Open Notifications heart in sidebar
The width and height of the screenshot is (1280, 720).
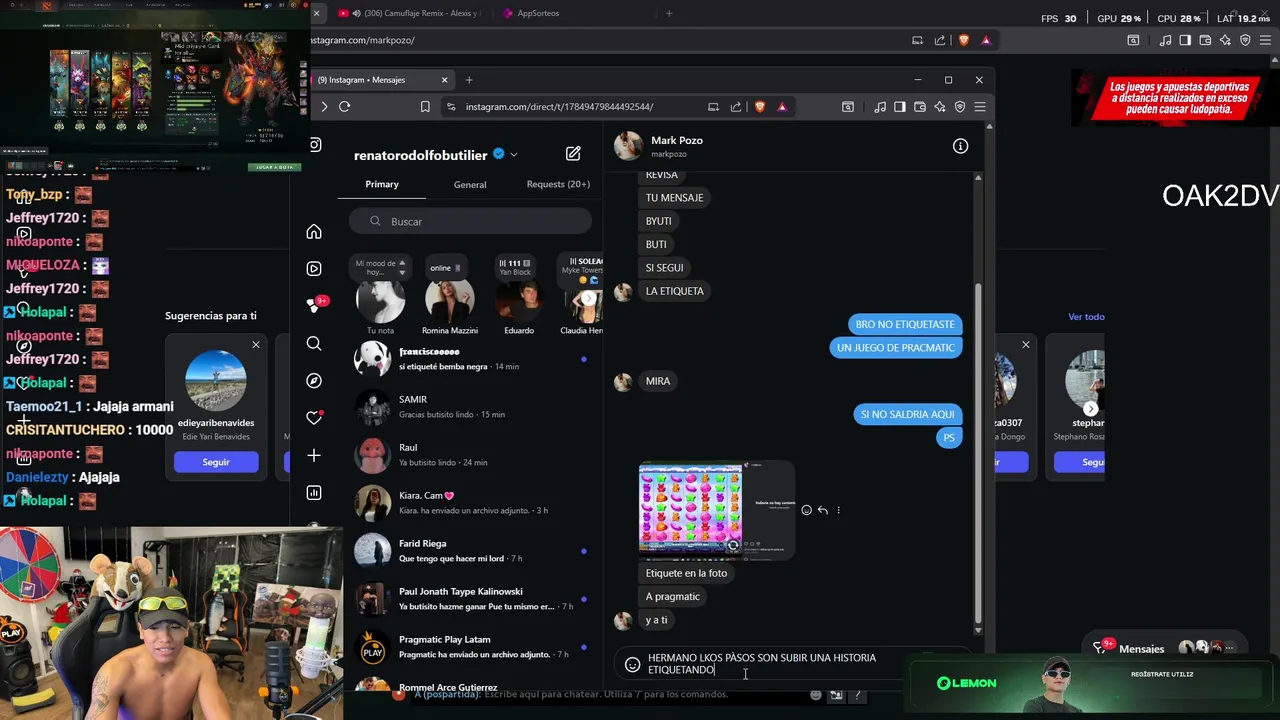(314, 418)
